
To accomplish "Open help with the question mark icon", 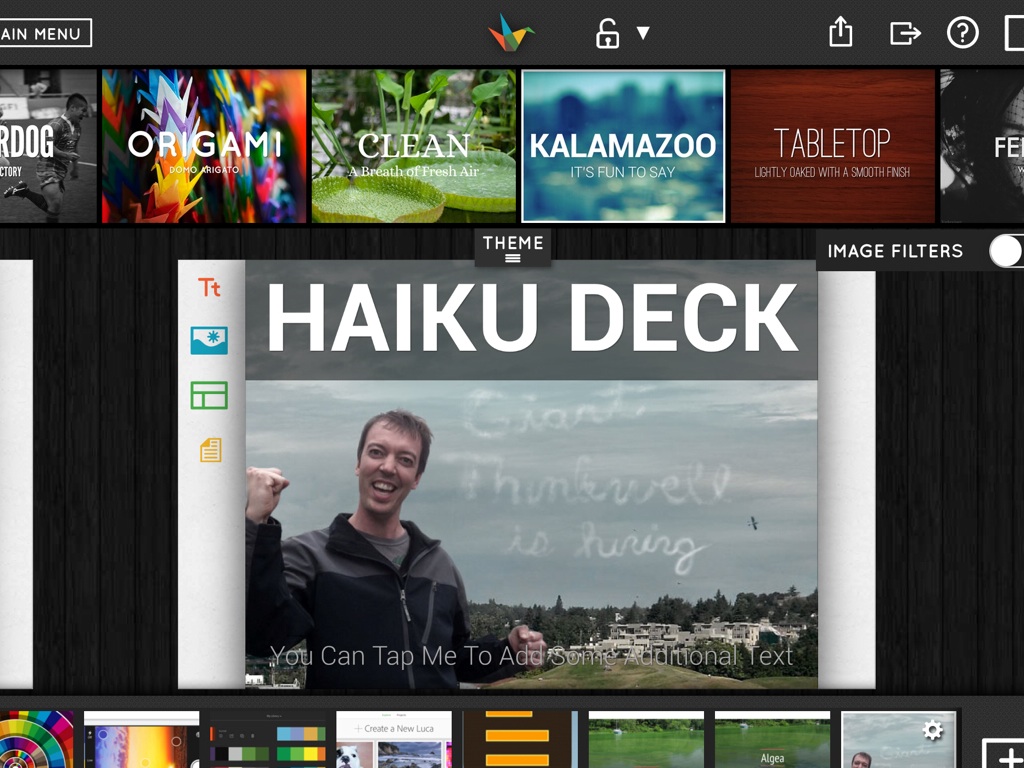I will [962, 33].
